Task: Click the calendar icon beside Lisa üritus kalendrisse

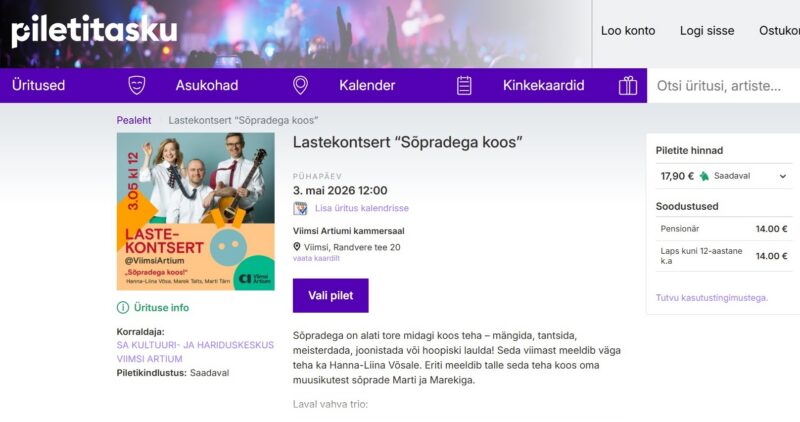Action: [300, 208]
